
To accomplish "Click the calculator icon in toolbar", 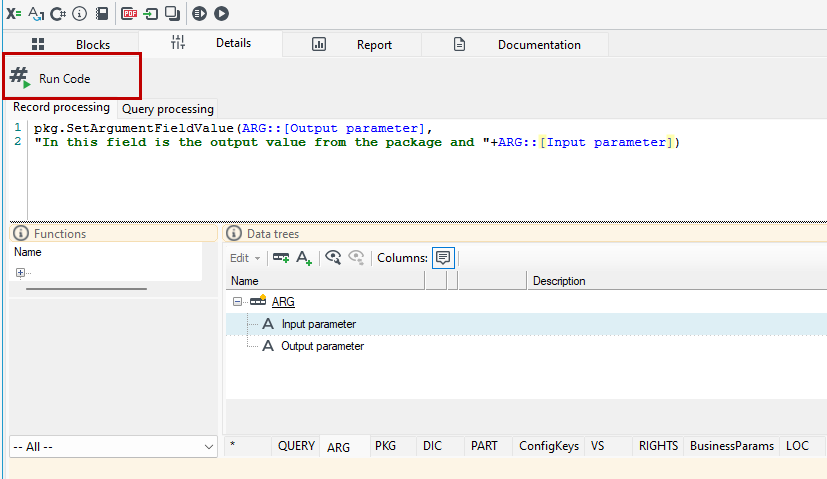I will click(102, 13).
